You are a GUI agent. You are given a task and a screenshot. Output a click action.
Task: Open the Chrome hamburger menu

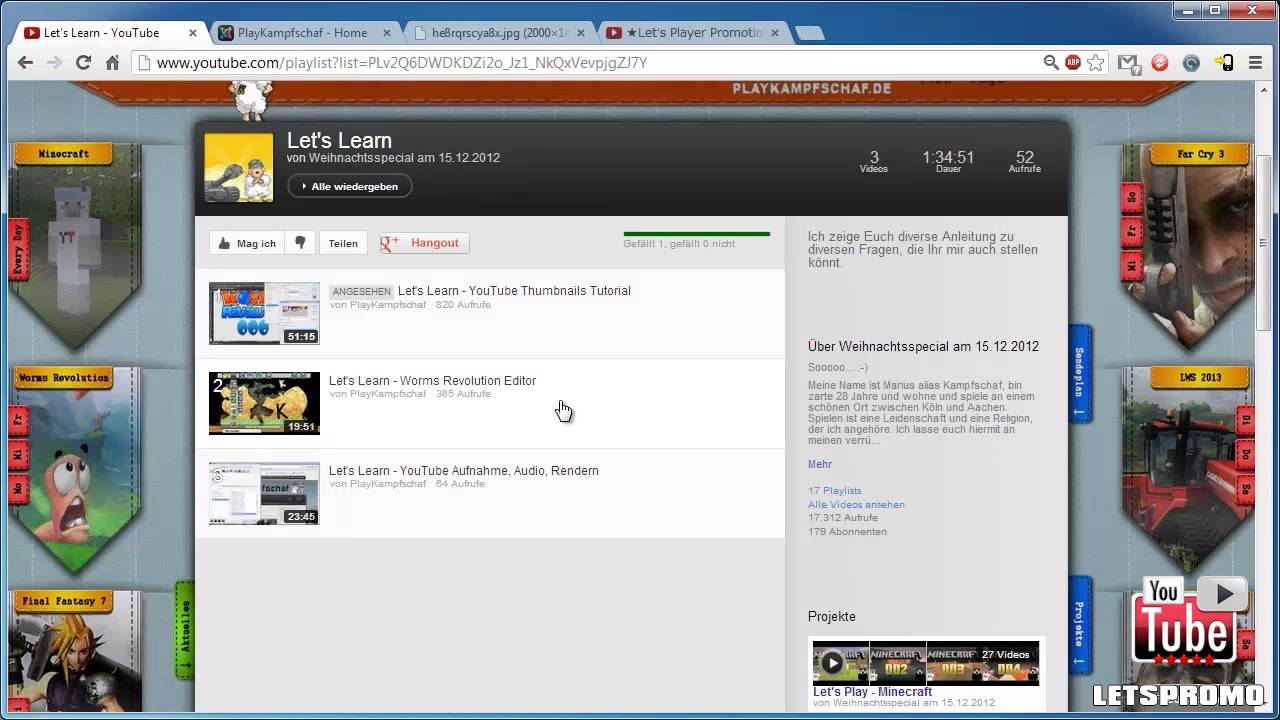[1255, 62]
